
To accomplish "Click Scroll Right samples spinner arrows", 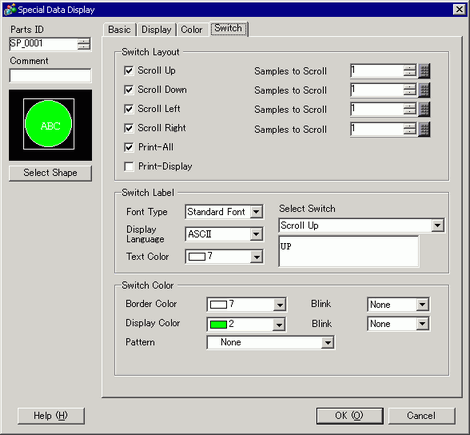I will coord(410,129).
